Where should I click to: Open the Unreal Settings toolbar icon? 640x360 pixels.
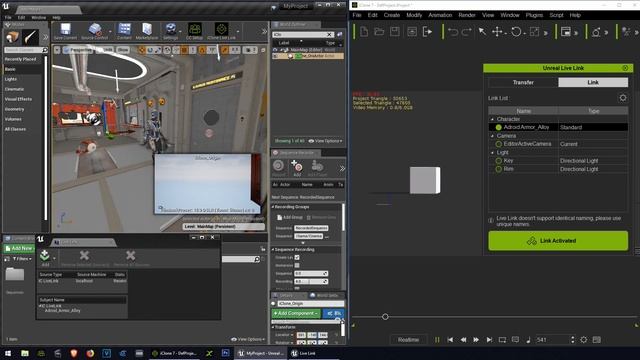[170, 31]
